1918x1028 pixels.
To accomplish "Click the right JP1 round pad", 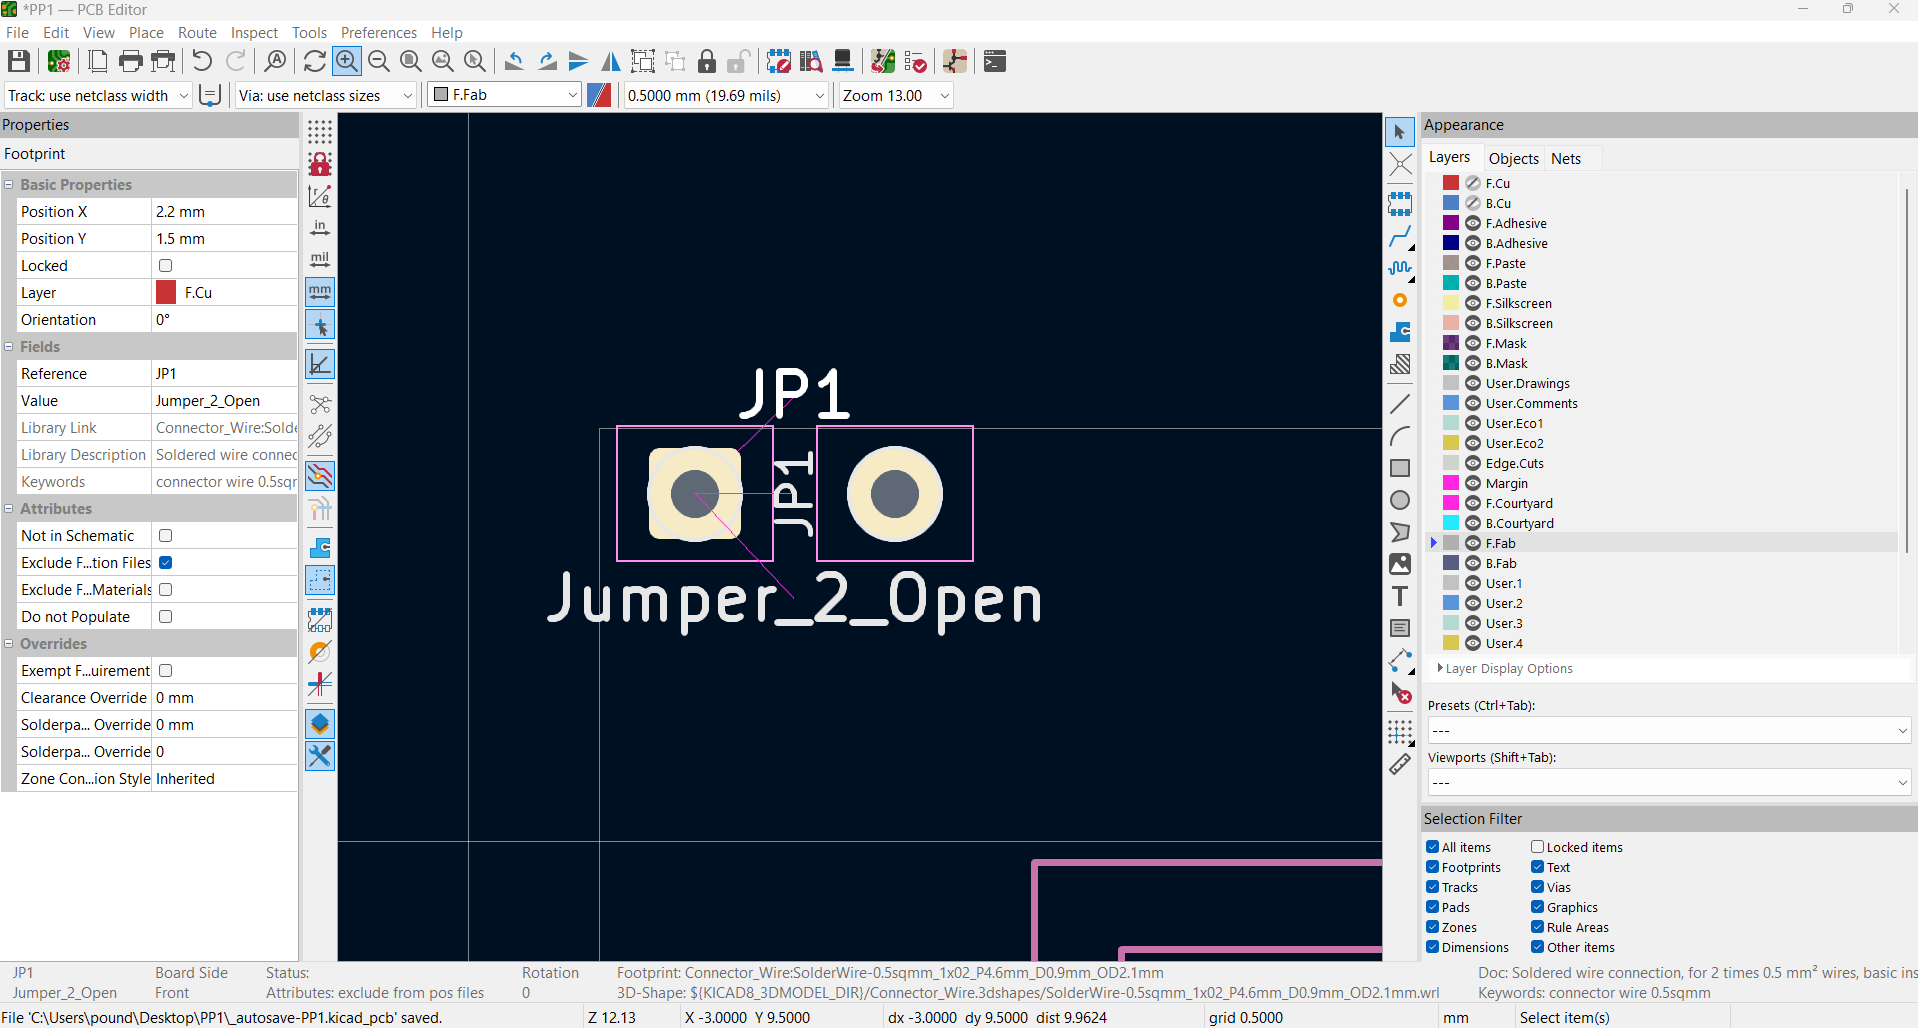I will tap(895, 493).
